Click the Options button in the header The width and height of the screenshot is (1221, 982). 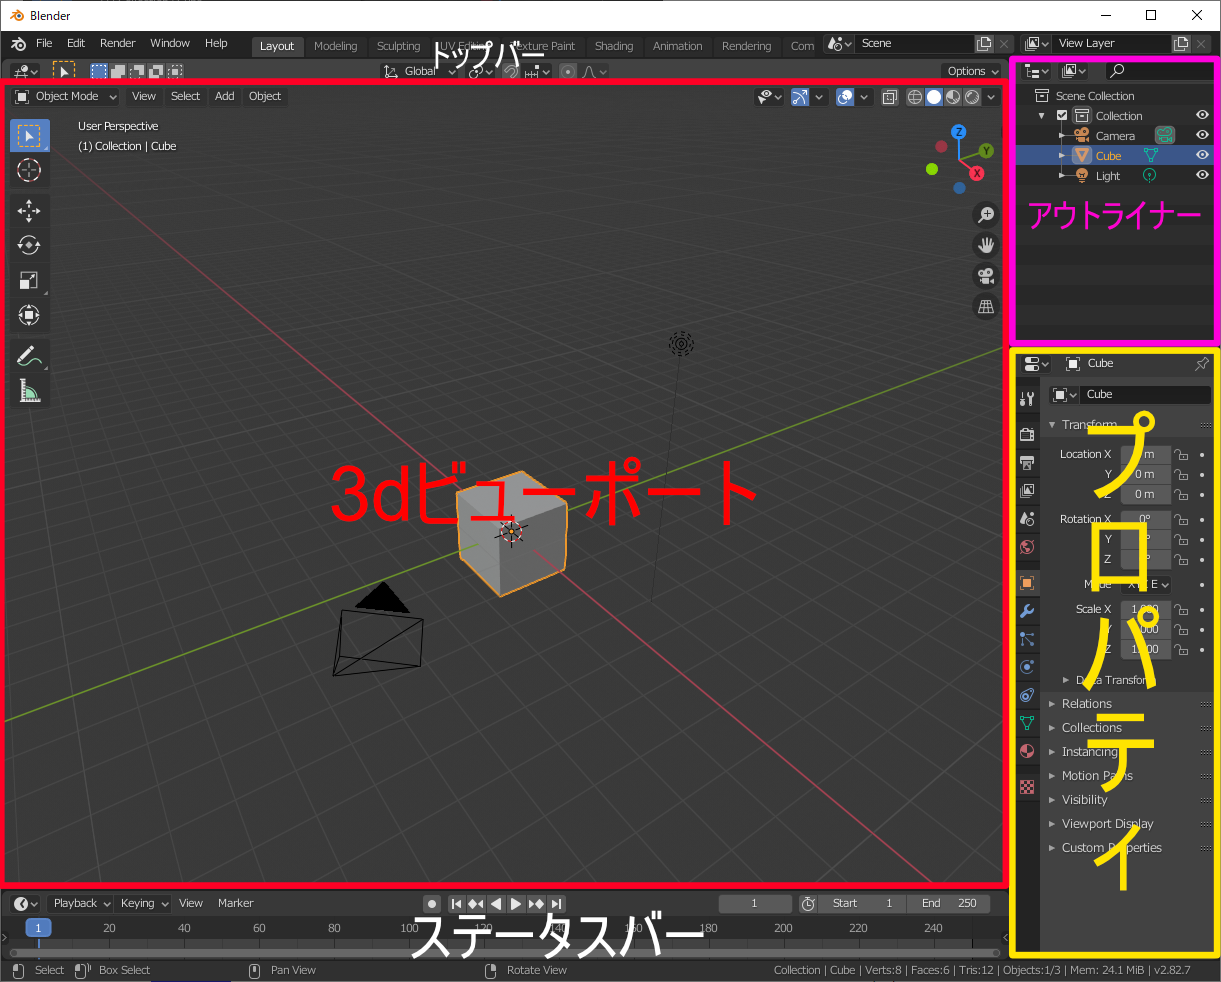point(972,71)
